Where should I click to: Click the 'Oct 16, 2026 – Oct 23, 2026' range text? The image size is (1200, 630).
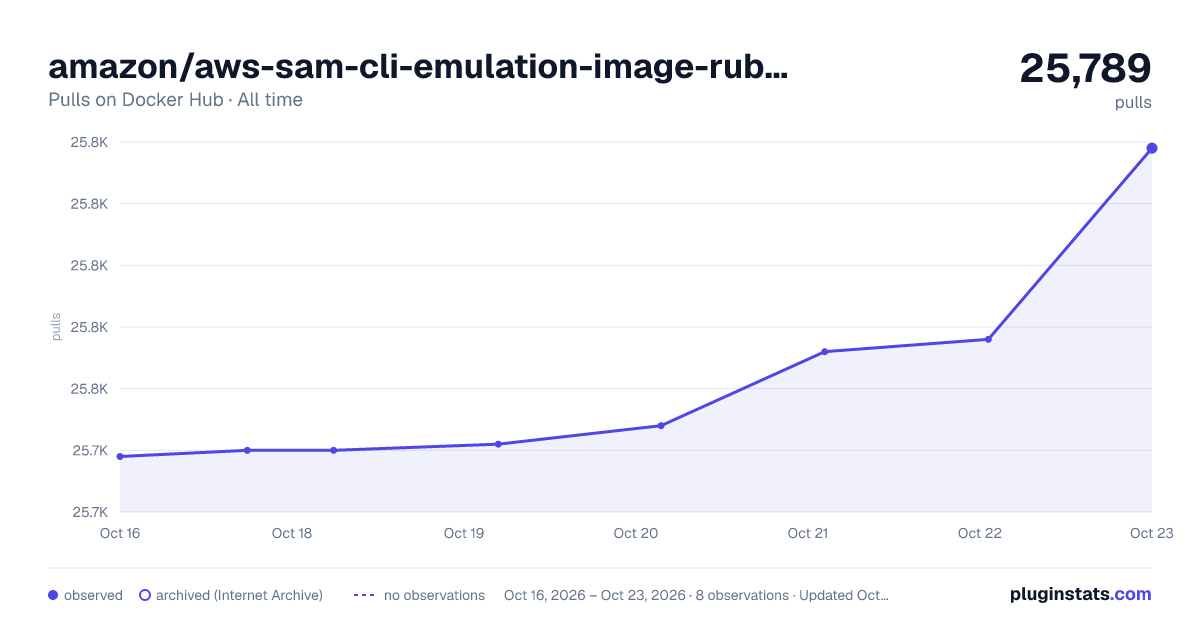point(595,595)
